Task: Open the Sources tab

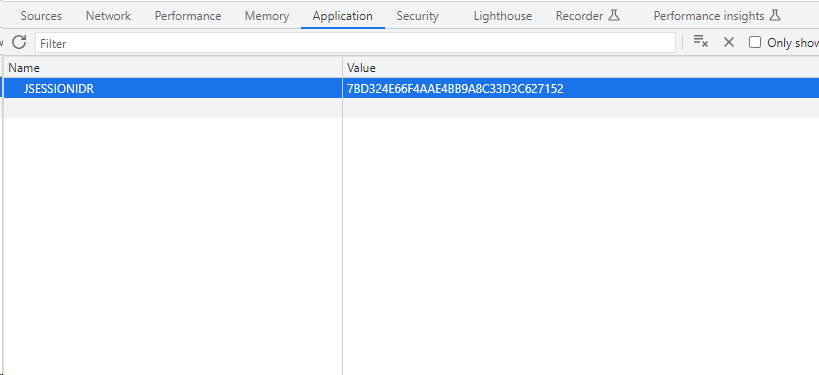Action: [41, 16]
